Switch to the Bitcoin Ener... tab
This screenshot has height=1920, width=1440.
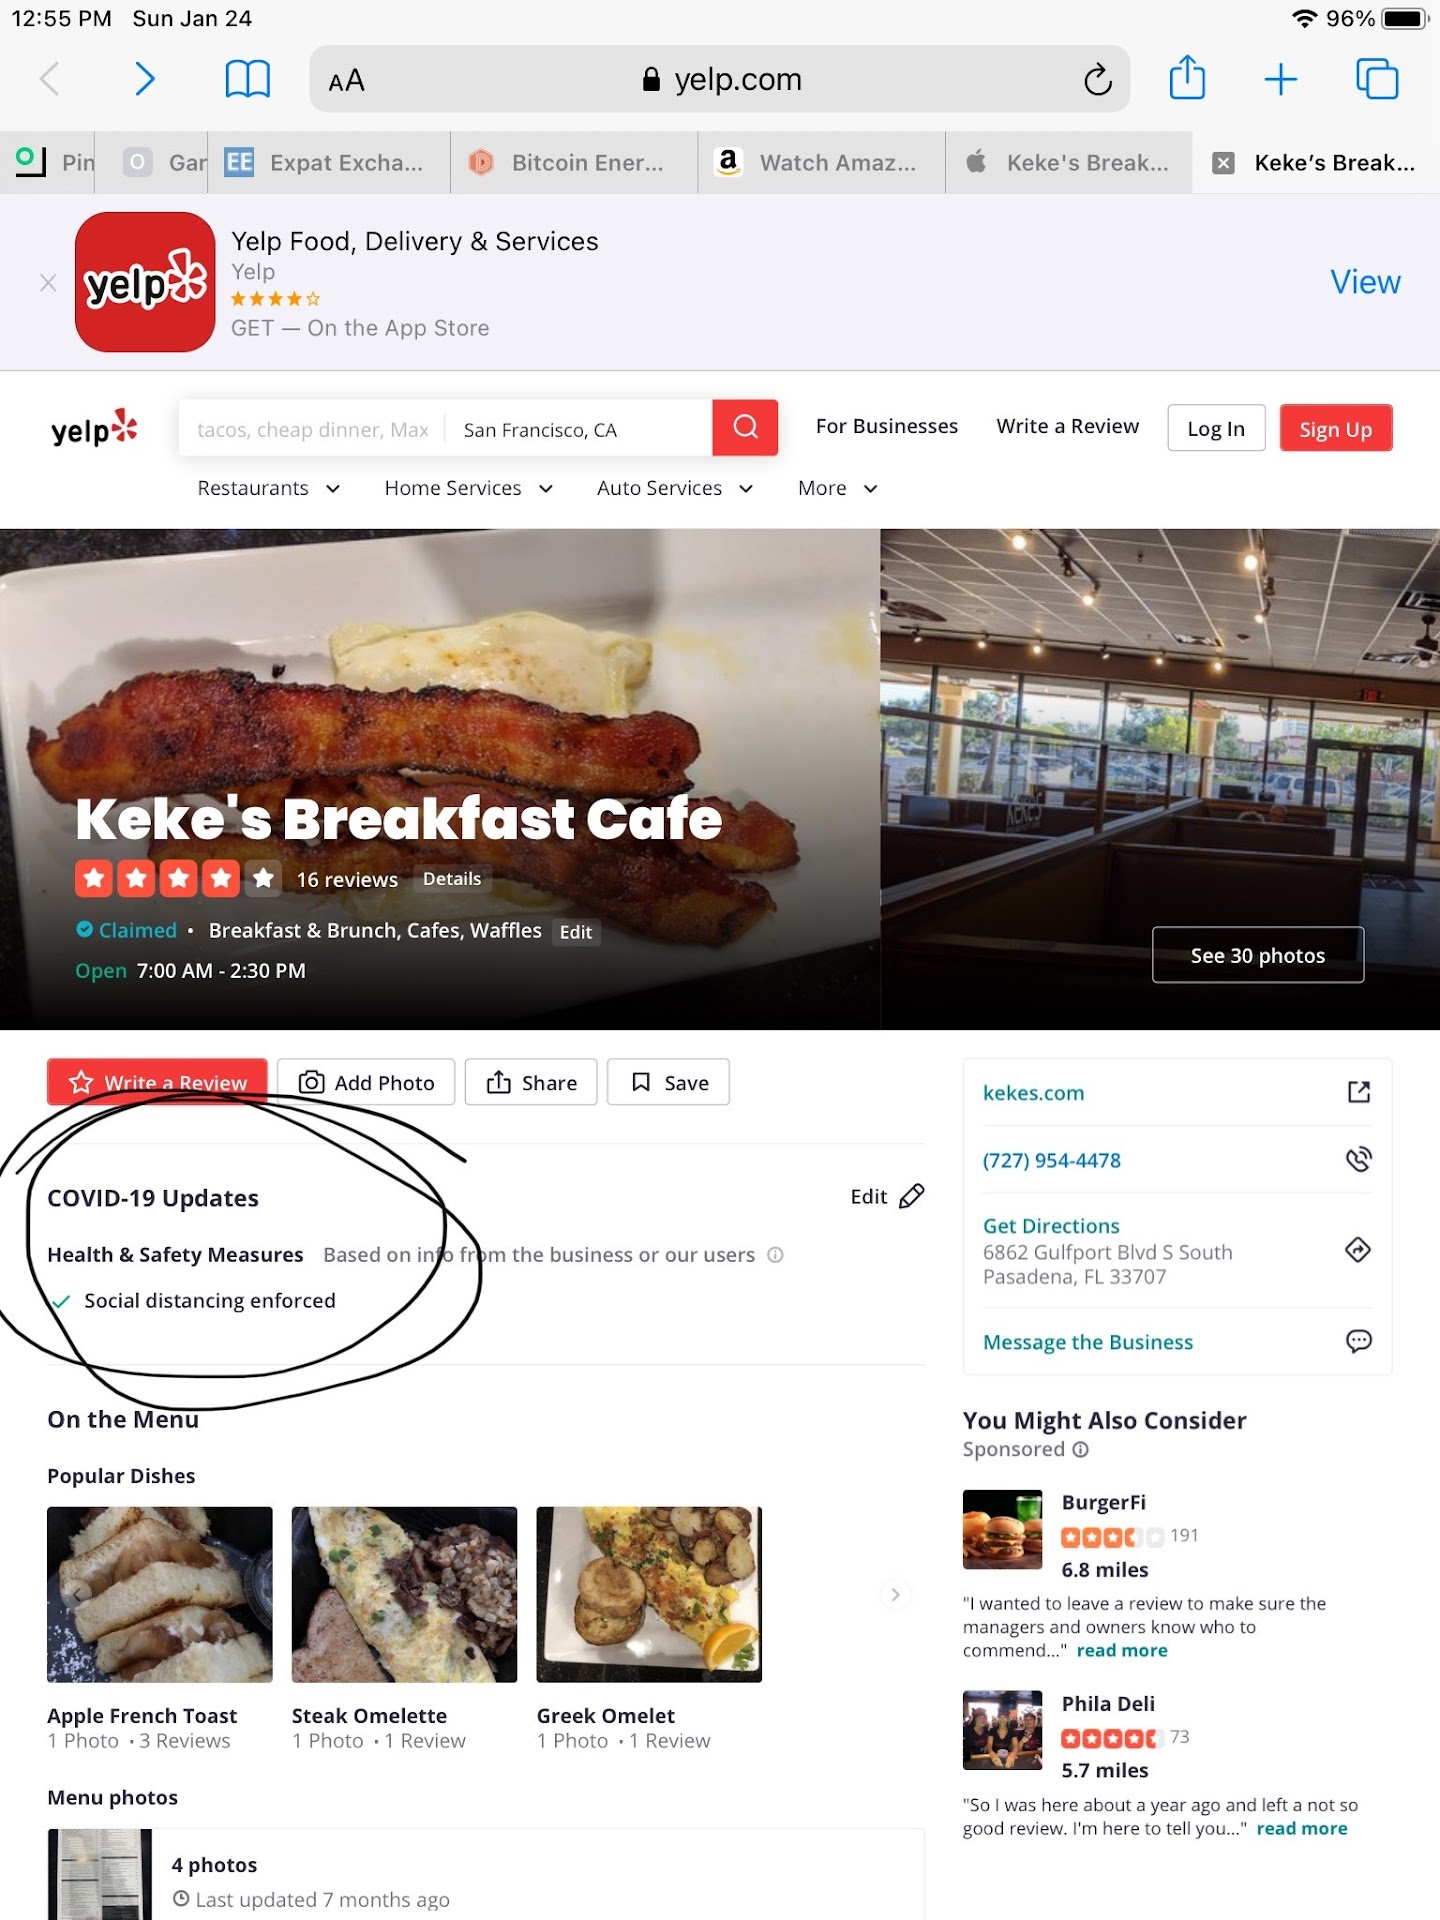[x=574, y=162]
